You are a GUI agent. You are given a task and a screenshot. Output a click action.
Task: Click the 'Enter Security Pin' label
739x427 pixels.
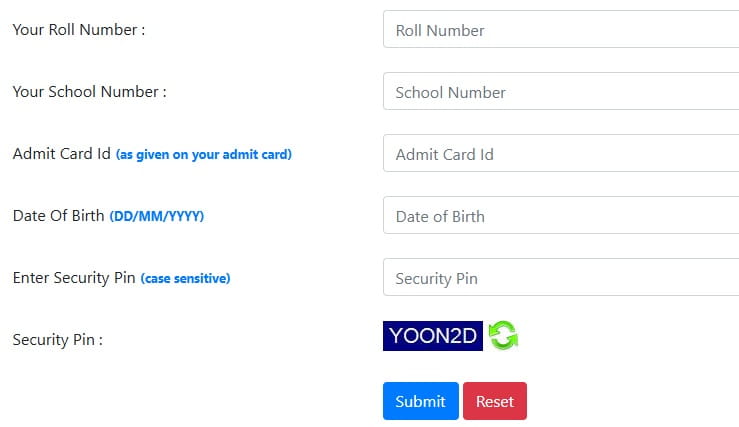74,278
